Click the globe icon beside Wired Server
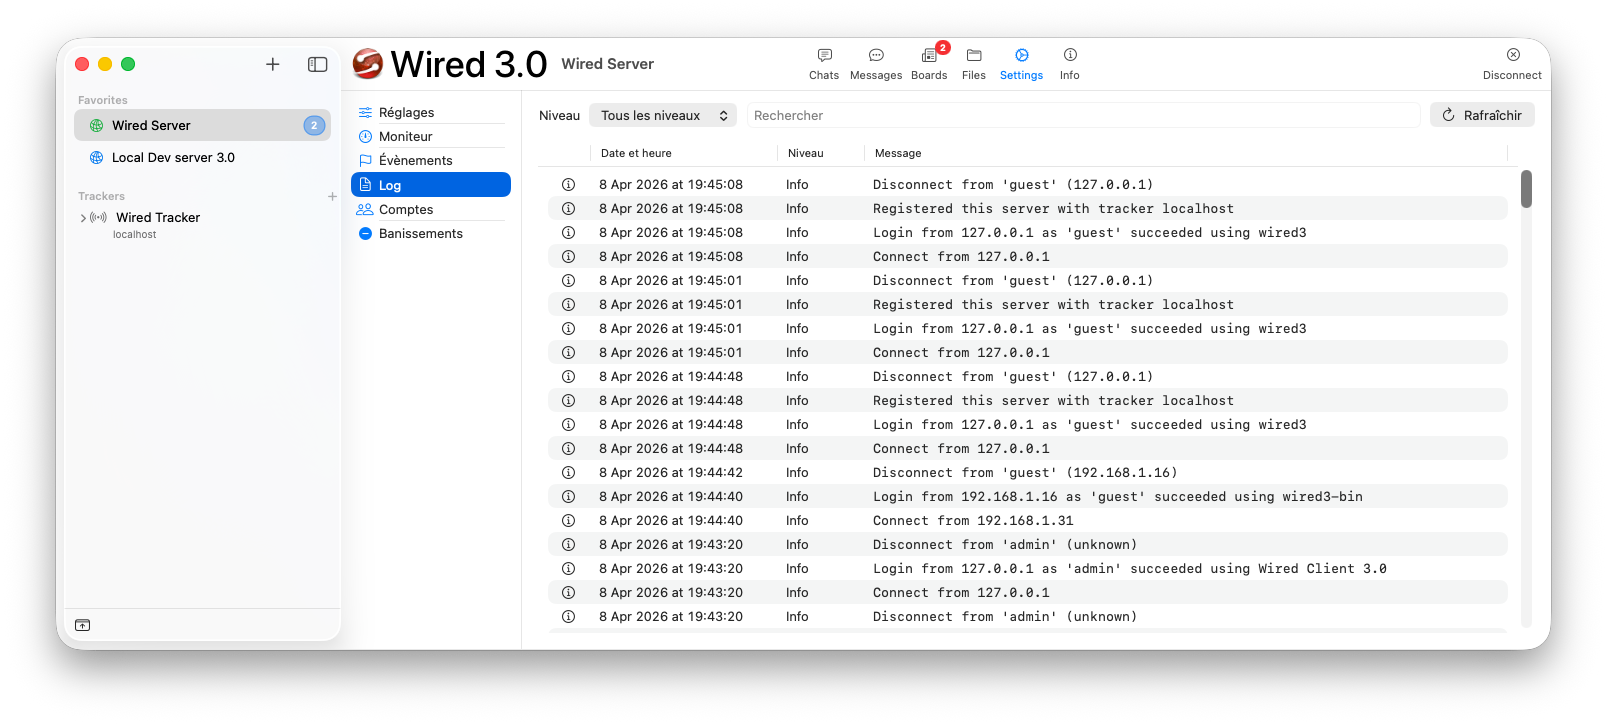1607x724 pixels. tap(97, 126)
